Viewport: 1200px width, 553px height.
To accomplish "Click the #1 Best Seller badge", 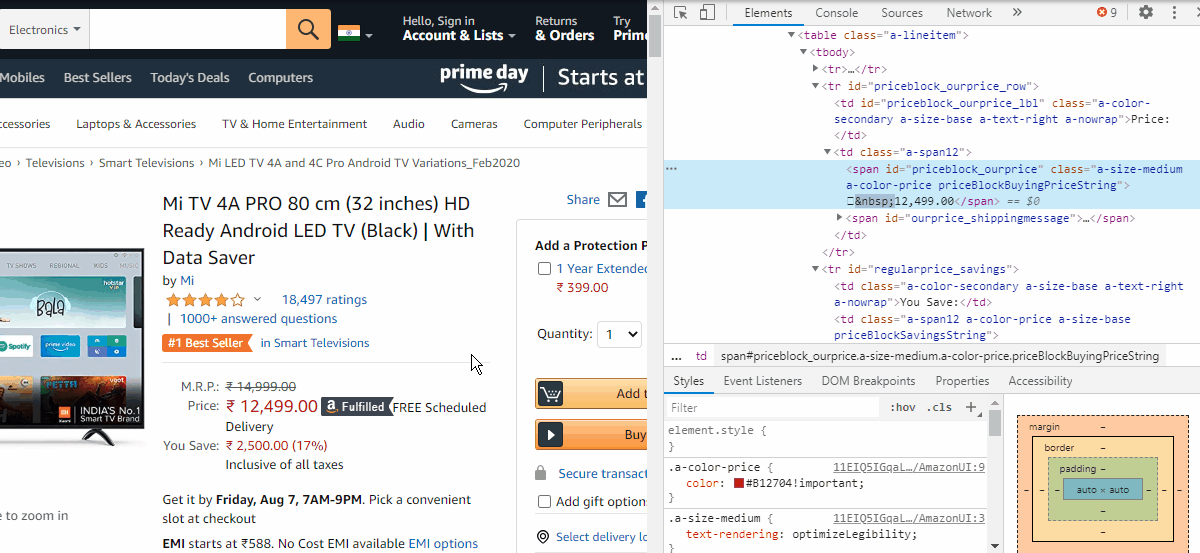I will click(x=207, y=342).
